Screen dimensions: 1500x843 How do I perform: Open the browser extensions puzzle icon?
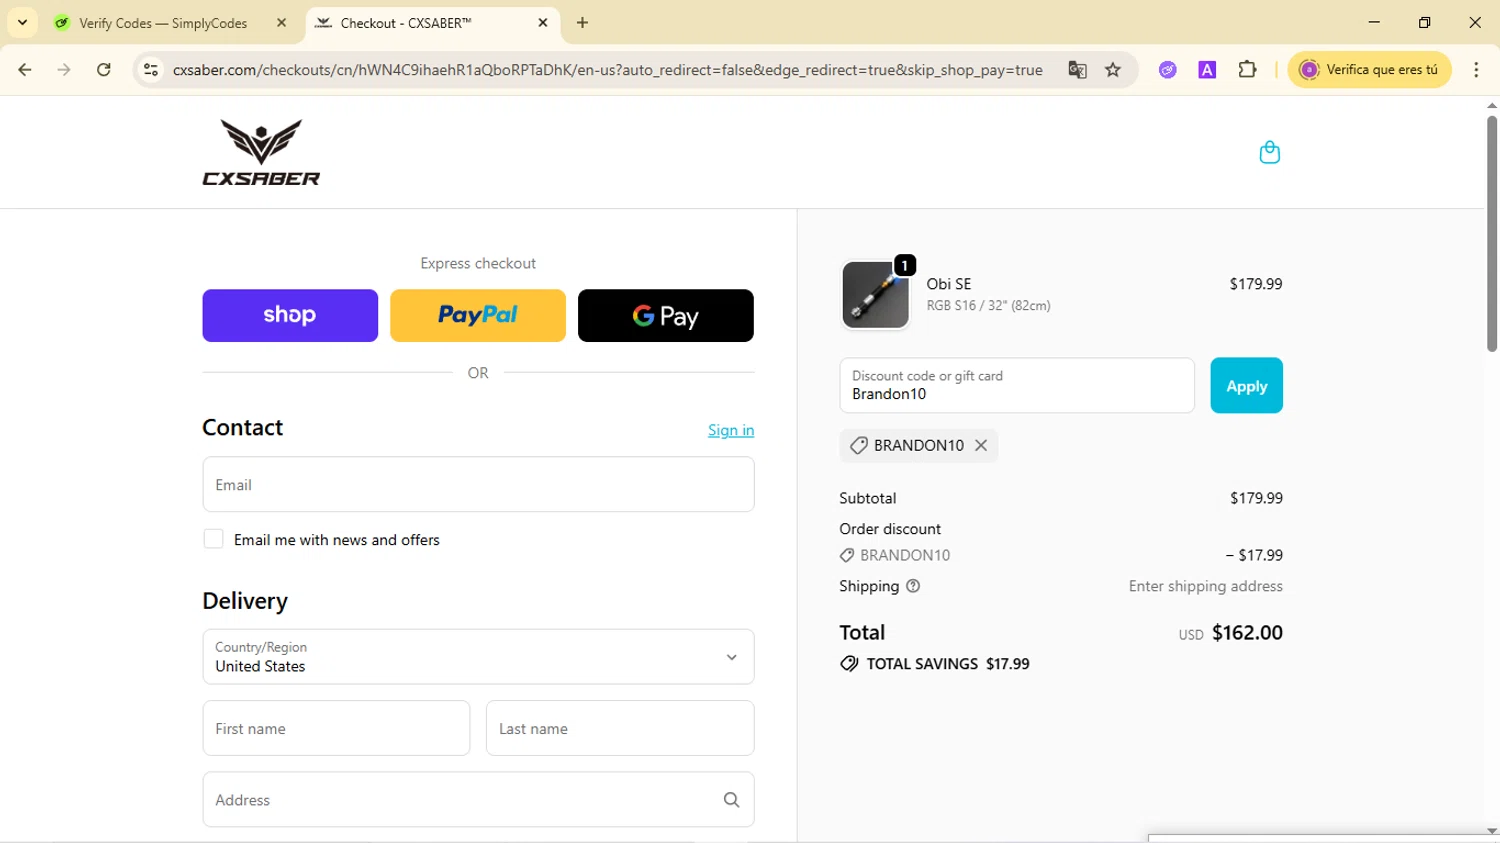click(1247, 70)
